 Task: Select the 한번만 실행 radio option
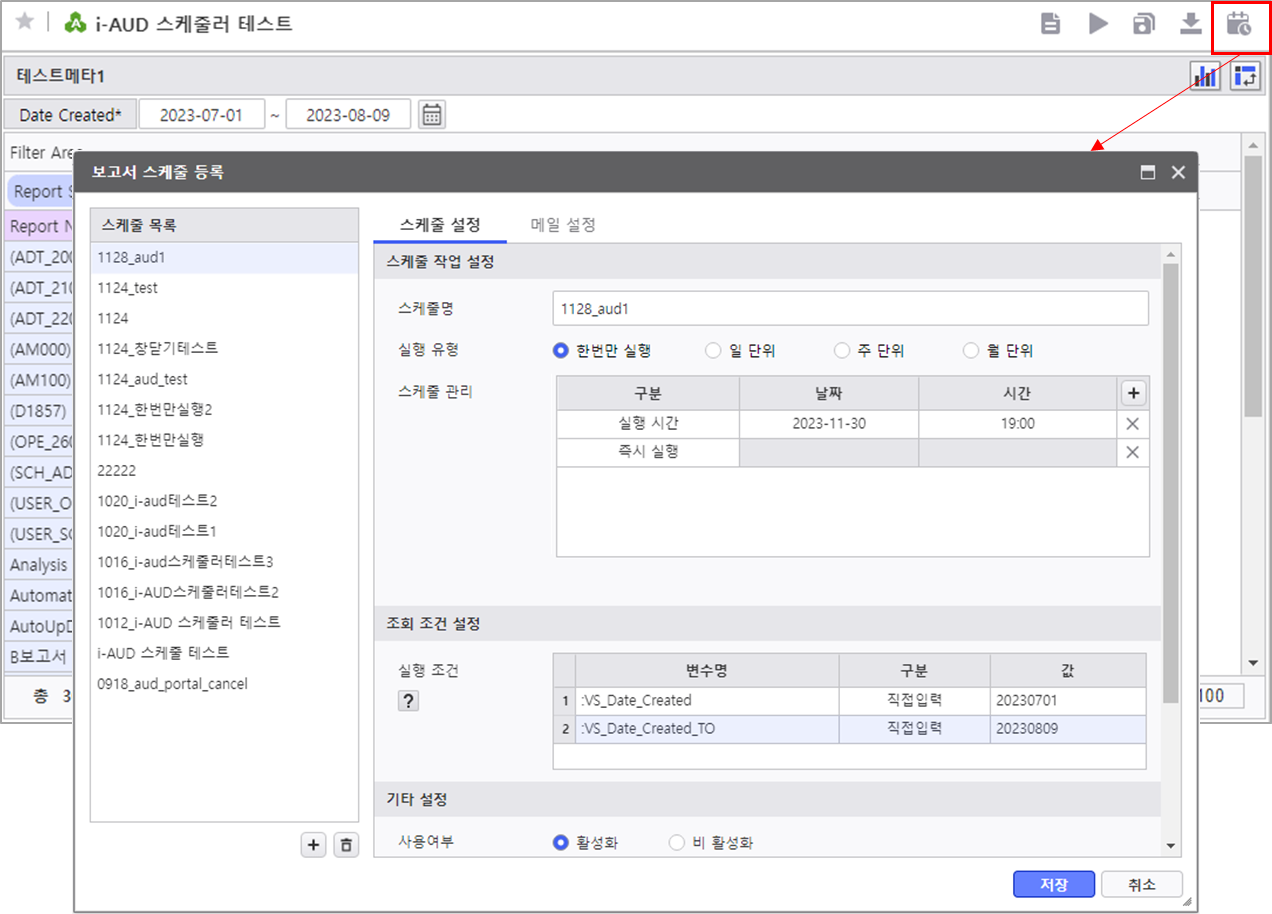point(561,351)
